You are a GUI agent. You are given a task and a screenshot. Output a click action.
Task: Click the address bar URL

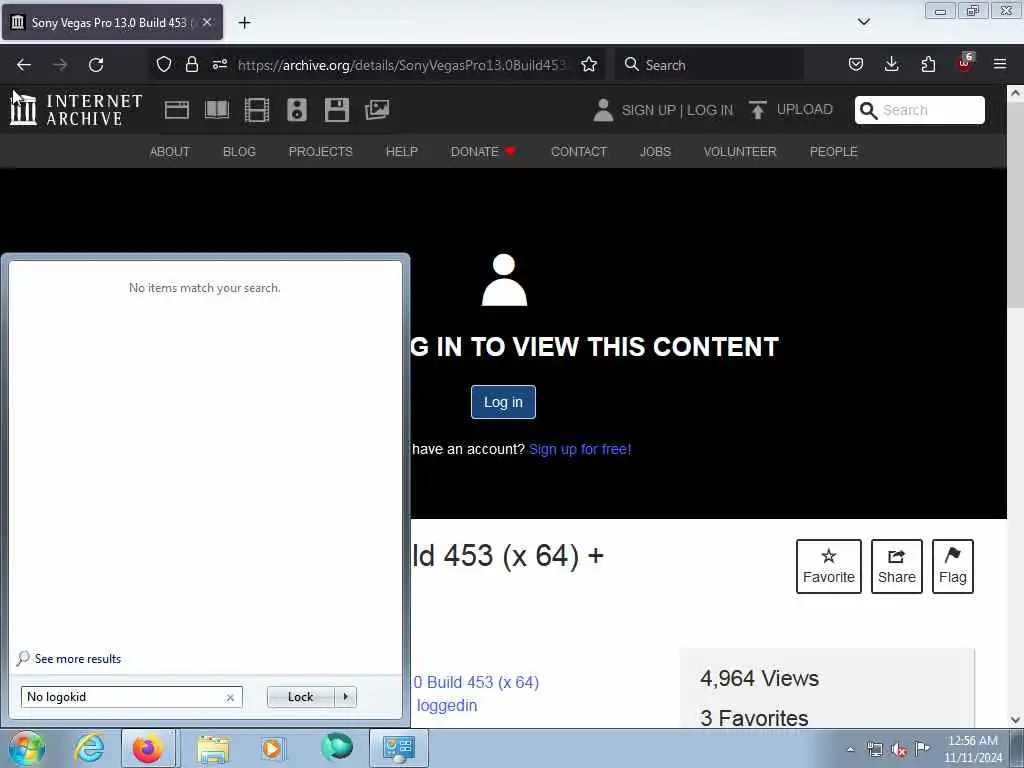point(402,65)
